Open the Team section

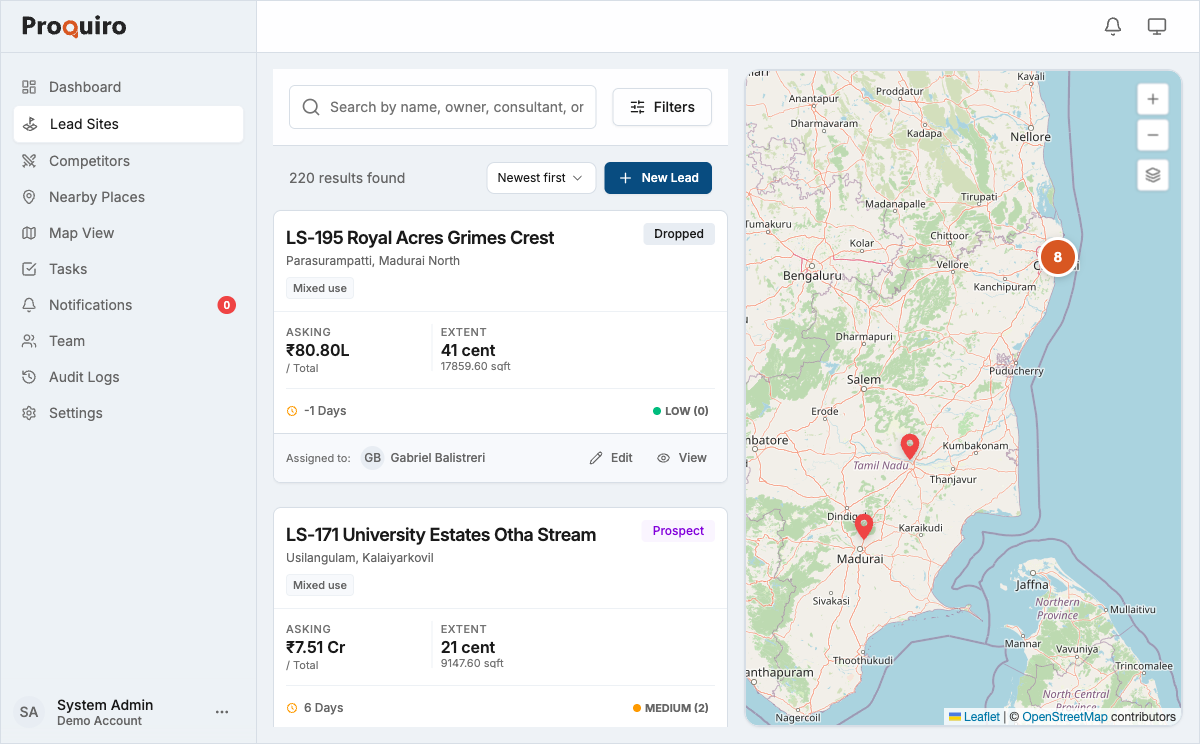click(x=66, y=340)
